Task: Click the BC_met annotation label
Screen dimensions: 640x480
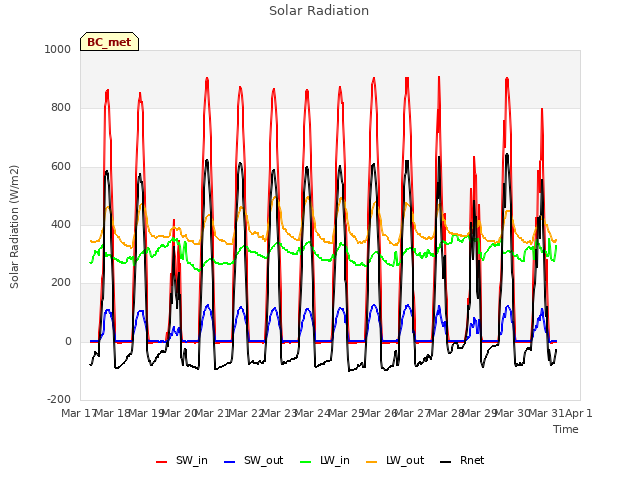Action: click(109, 42)
